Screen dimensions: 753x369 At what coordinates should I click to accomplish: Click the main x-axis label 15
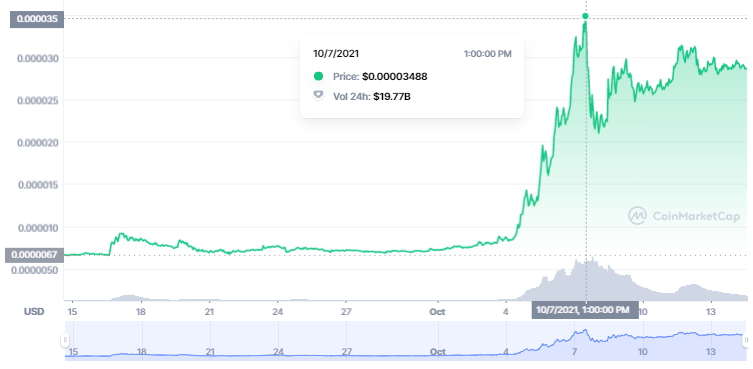point(72,312)
